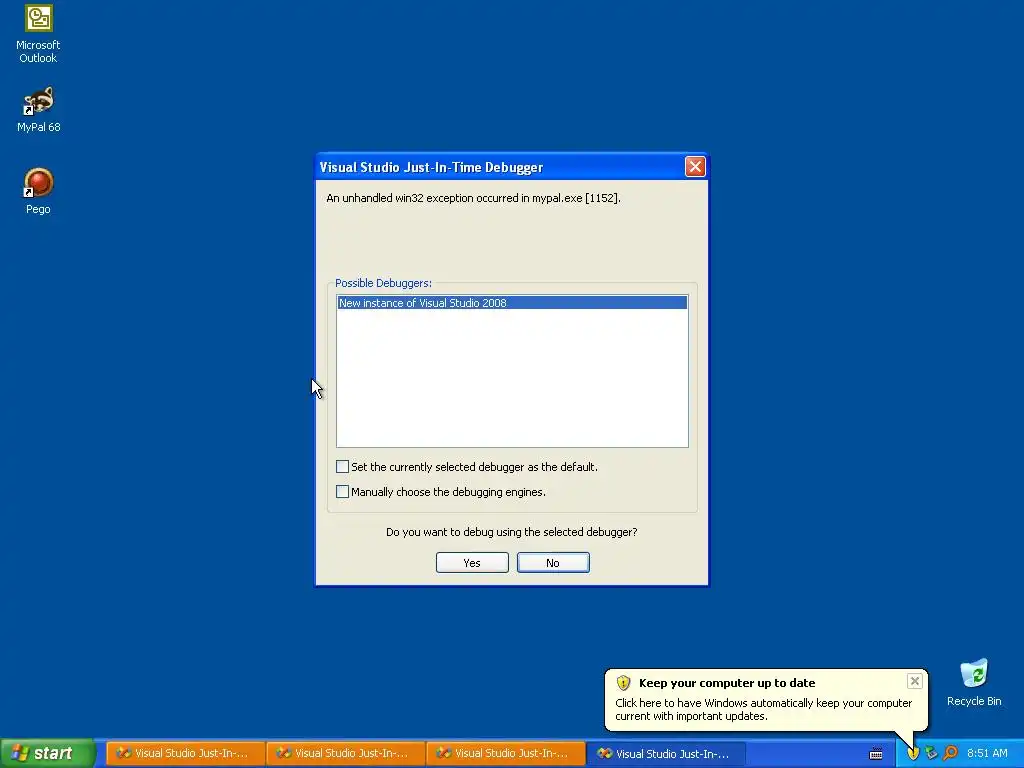Screen dimensions: 1024x768
Task: Click the active fourth Visual Studio Just-In taskbar button
Action: 665,754
